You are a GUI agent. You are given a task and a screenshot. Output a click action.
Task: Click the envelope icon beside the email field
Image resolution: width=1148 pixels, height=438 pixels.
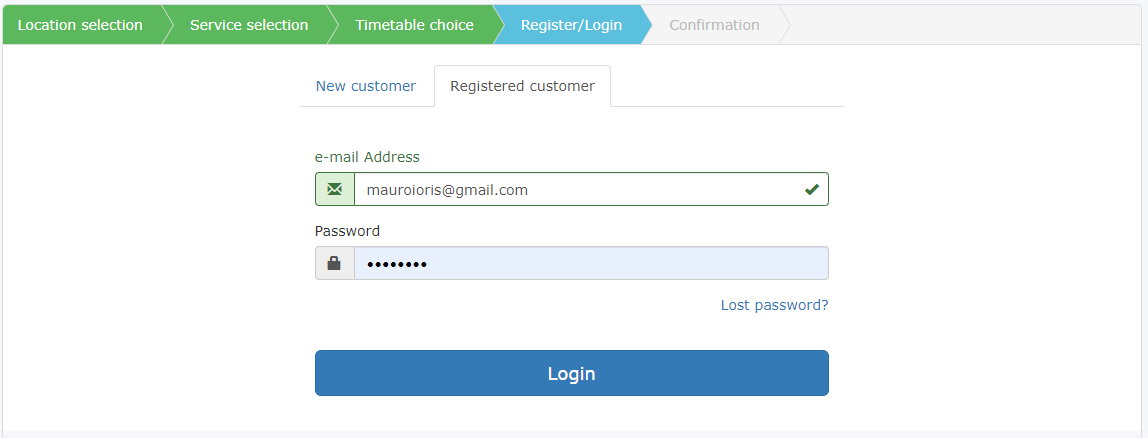pos(334,189)
